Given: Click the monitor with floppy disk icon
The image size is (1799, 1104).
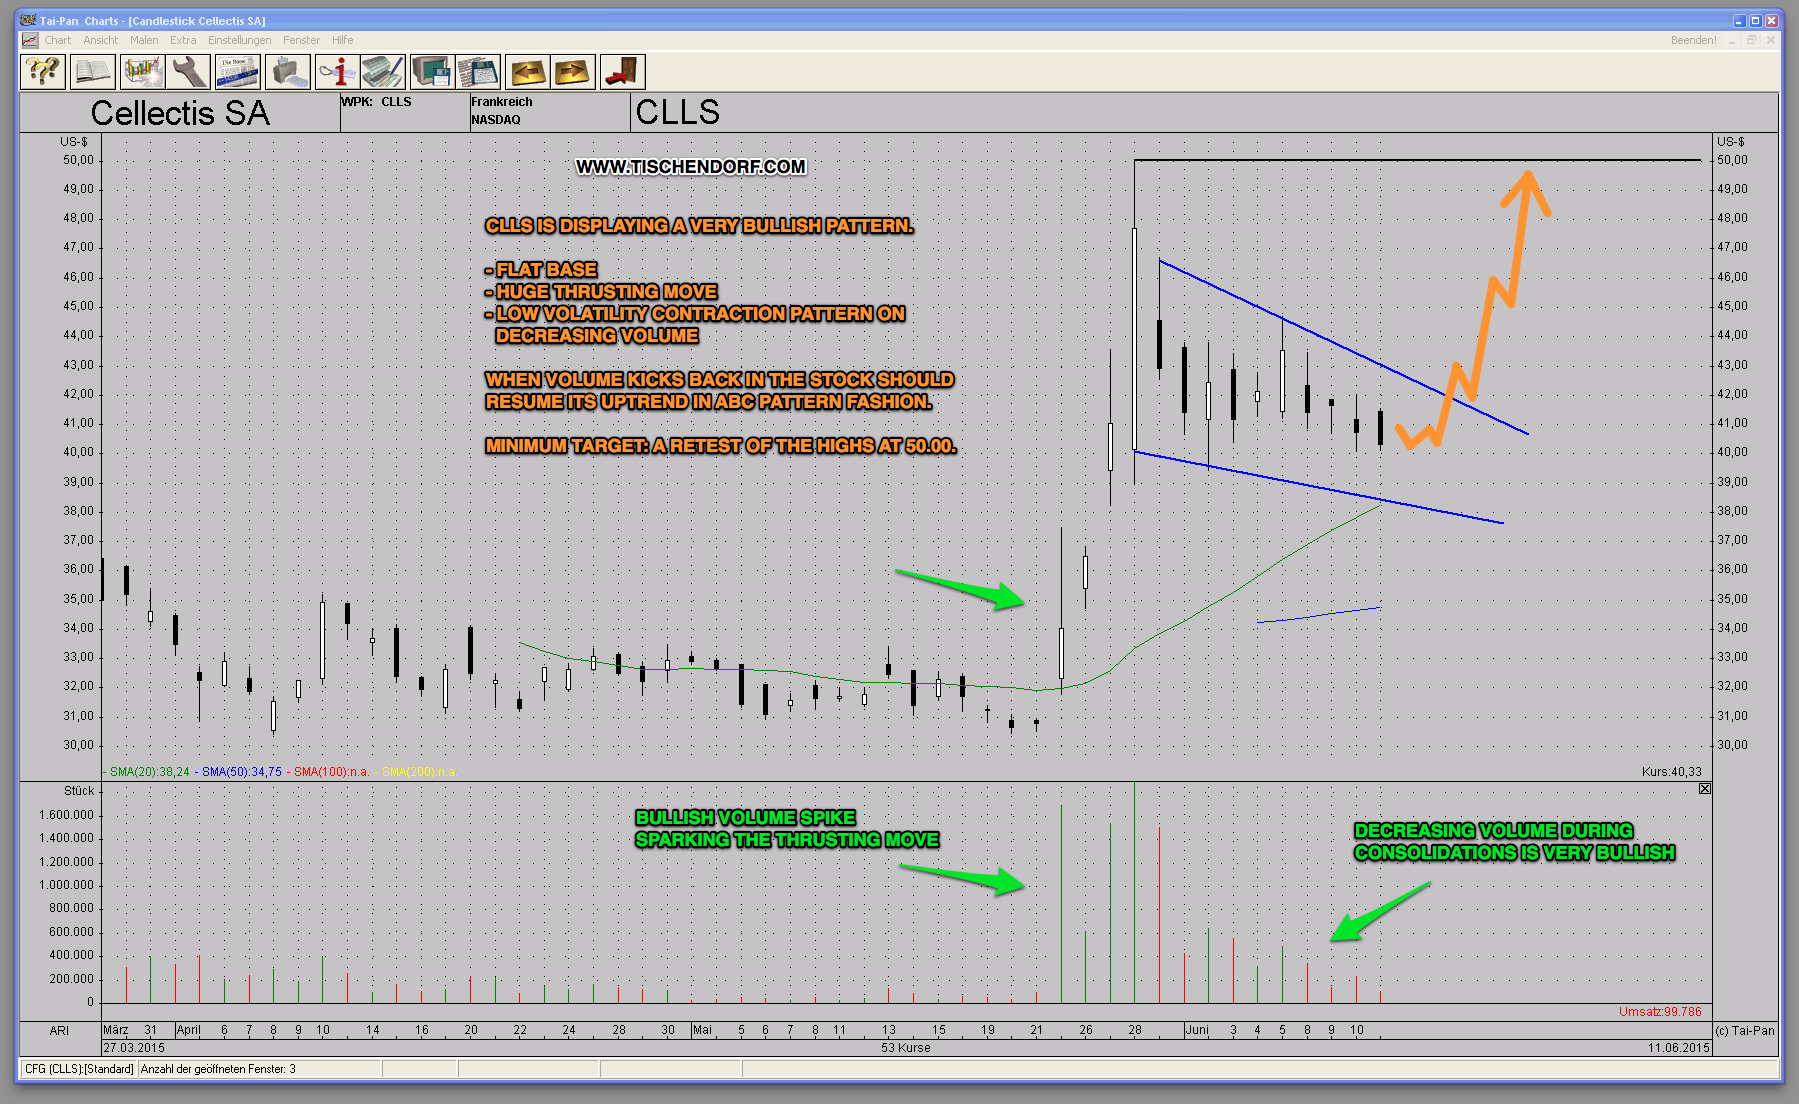Looking at the screenshot, I should (431, 72).
